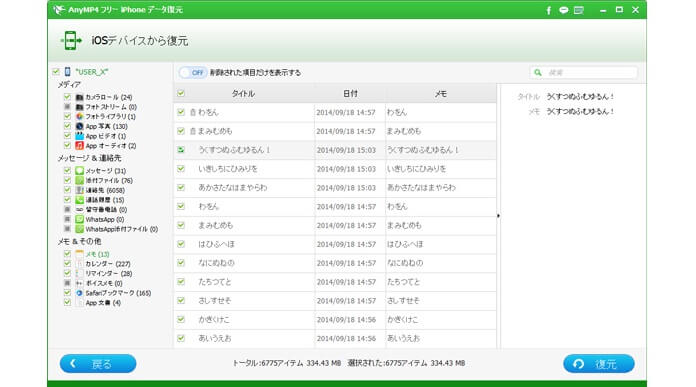Select the note row たちつてと
Image resolution: width=696 pixels, height=387 pixels.
(335, 282)
